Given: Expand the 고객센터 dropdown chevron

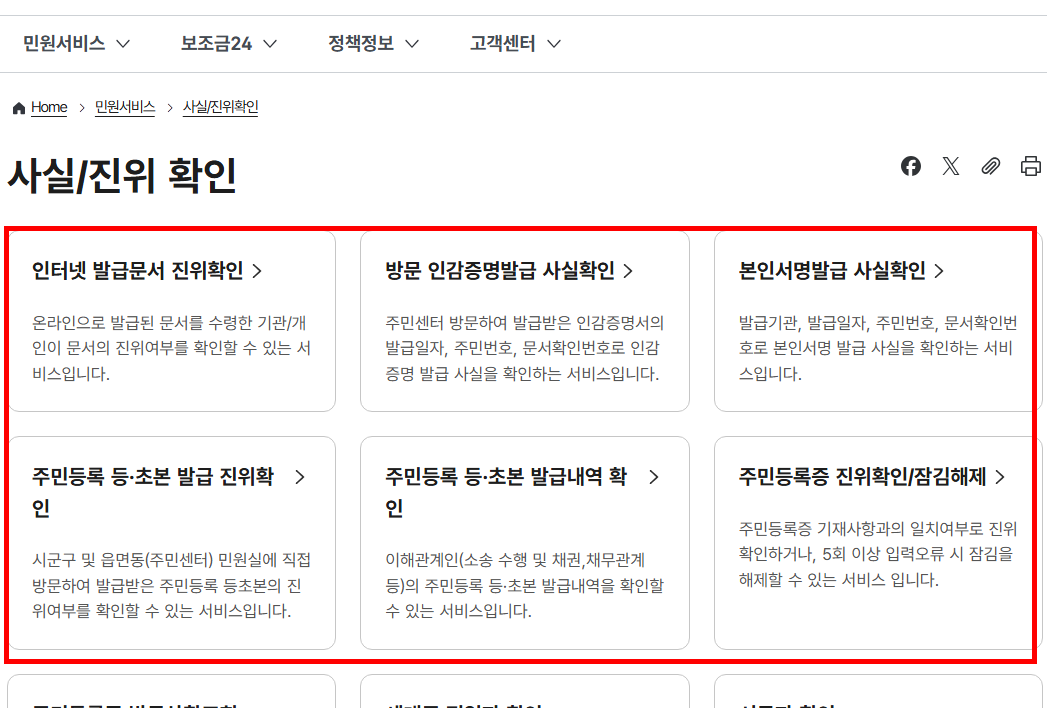Looking at the screenshot, I should coord(556,43).
